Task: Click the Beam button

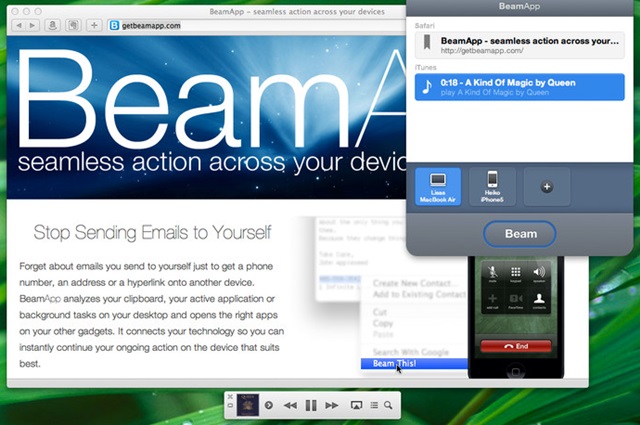Action: click(x=520, y=234)
